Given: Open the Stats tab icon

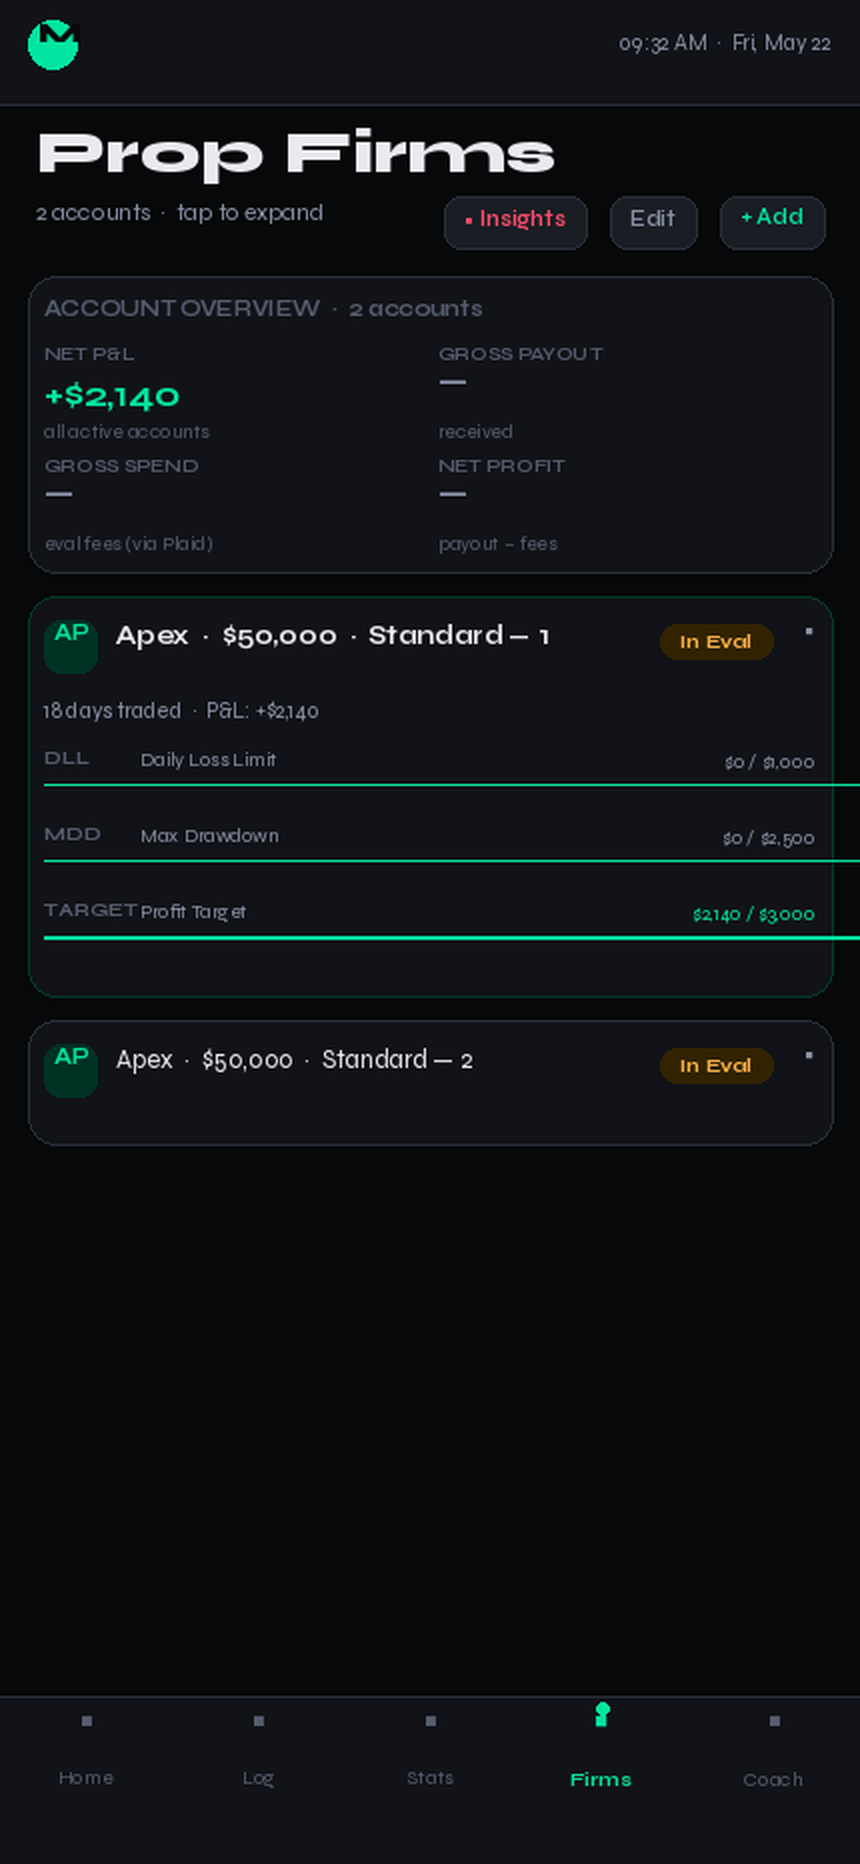Looking at the screenshot, I should pos(431,1721).
